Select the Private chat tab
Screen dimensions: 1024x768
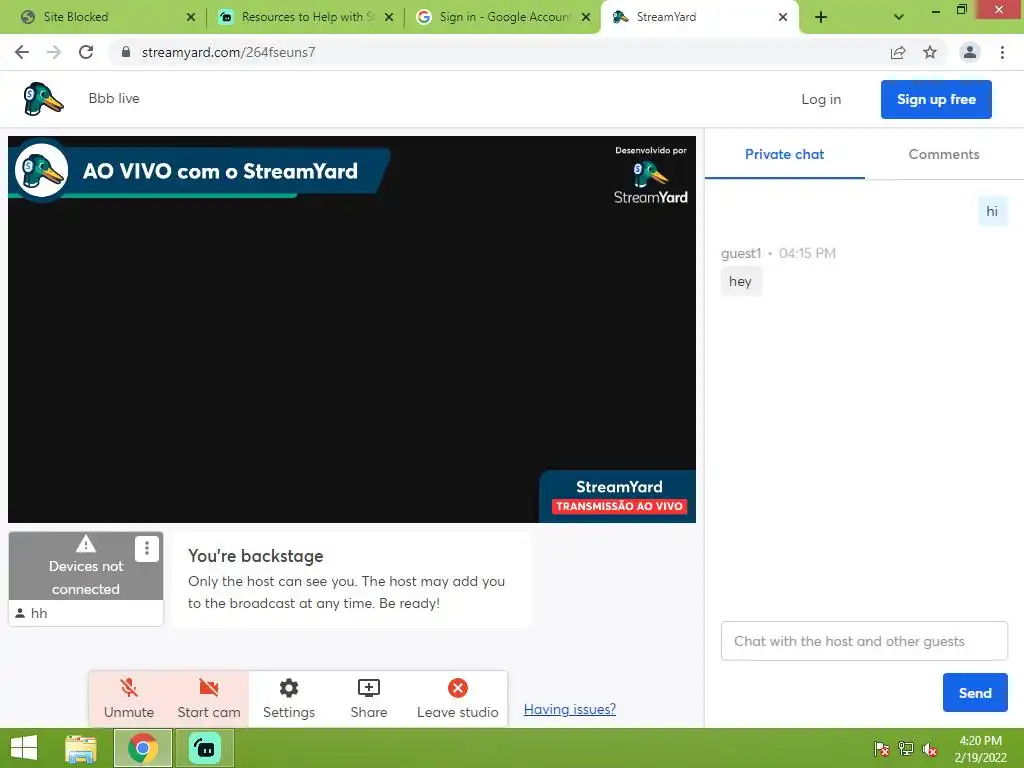[784, 154]
